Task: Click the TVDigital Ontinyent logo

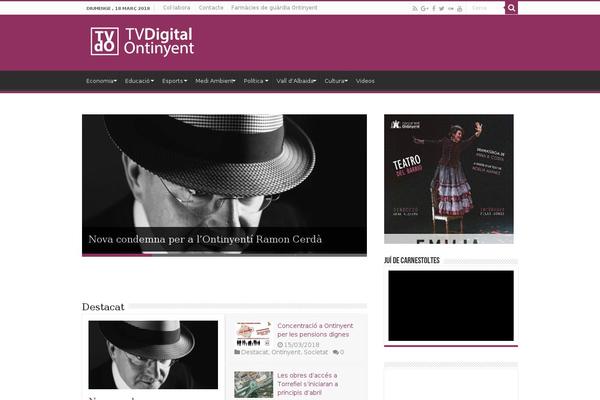Action: click(x=142, y=41)
